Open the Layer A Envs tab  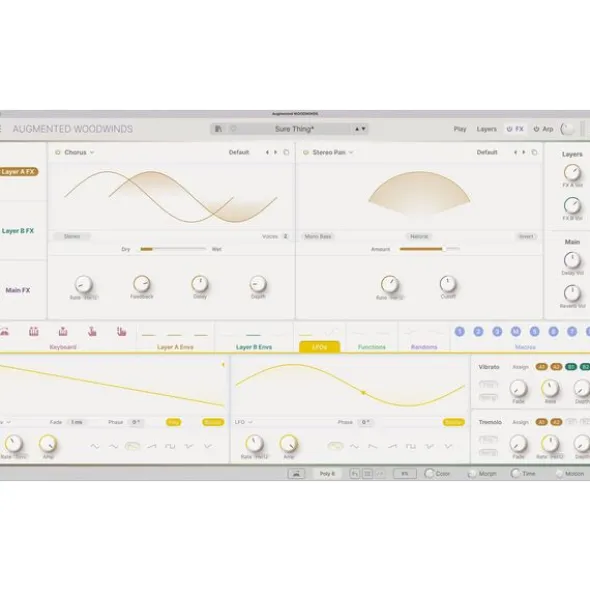(175, 347)
